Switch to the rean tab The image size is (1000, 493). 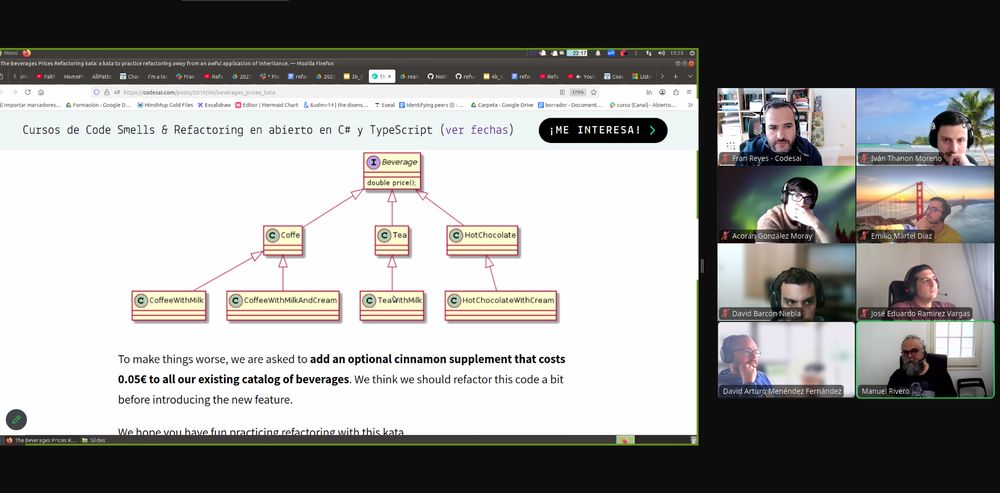tap(411, 77)
